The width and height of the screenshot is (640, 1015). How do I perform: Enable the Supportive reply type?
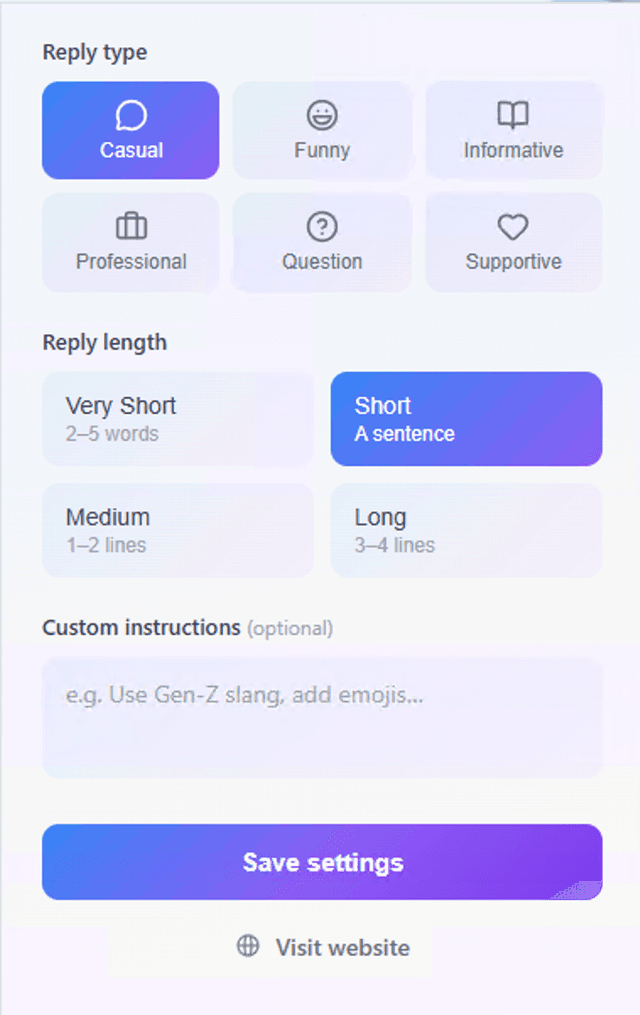point(513,242)
